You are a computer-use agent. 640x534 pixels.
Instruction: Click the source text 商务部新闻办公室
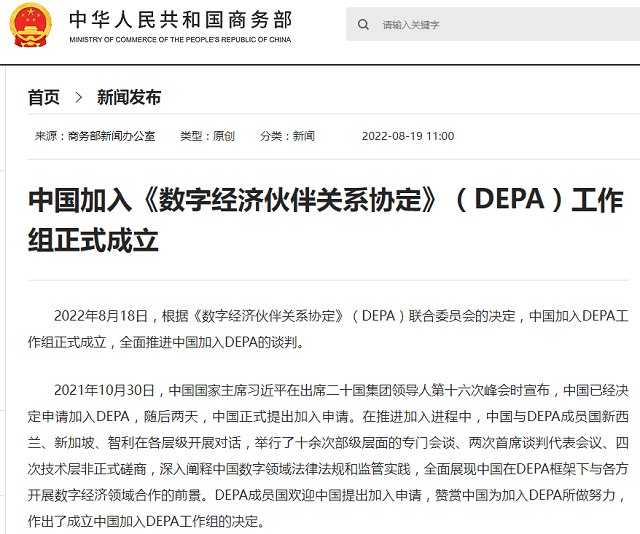click(x=111, y=136)
